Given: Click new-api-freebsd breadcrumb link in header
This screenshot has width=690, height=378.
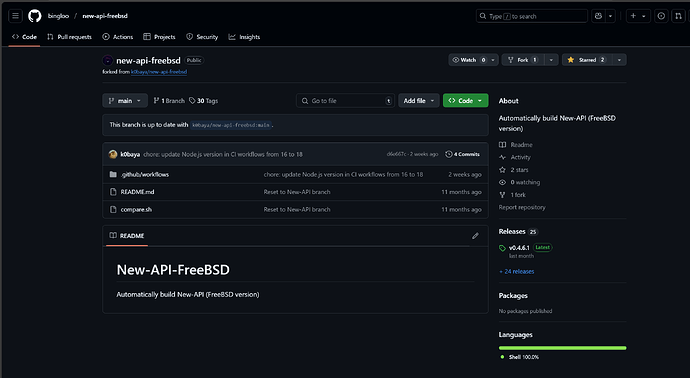Looking at the screenshot, I should coord(105,16).
